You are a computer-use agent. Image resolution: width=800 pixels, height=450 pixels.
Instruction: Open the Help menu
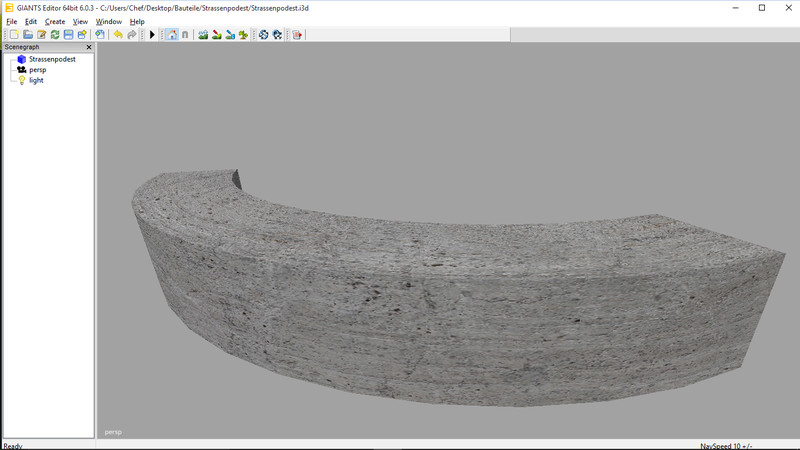pos(137,21)
